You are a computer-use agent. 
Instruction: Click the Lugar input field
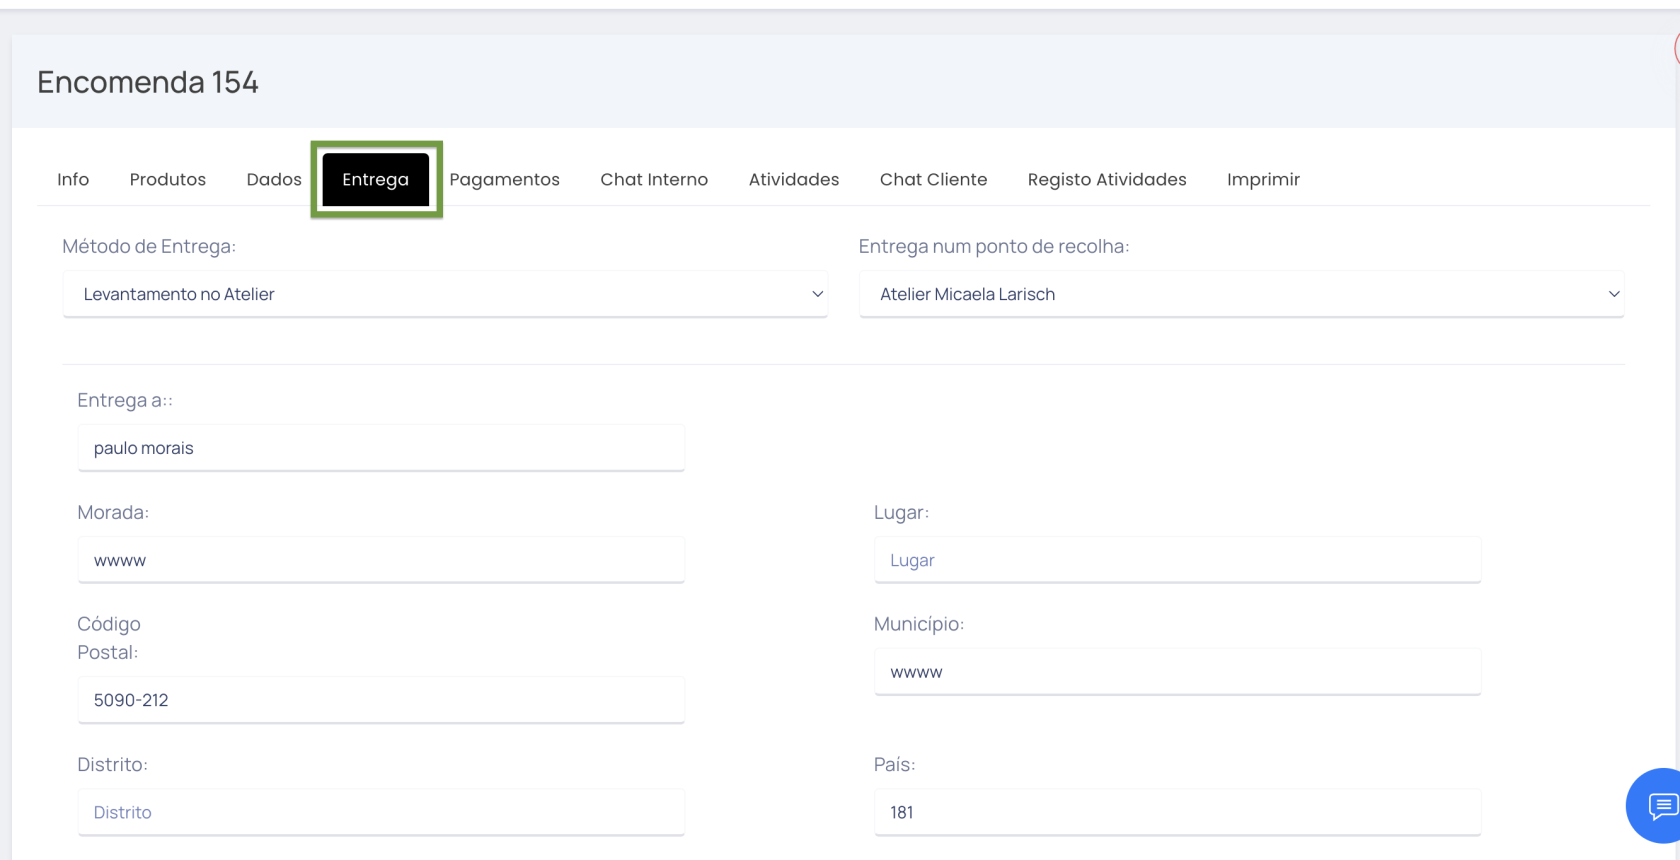tap(1177, 560)
